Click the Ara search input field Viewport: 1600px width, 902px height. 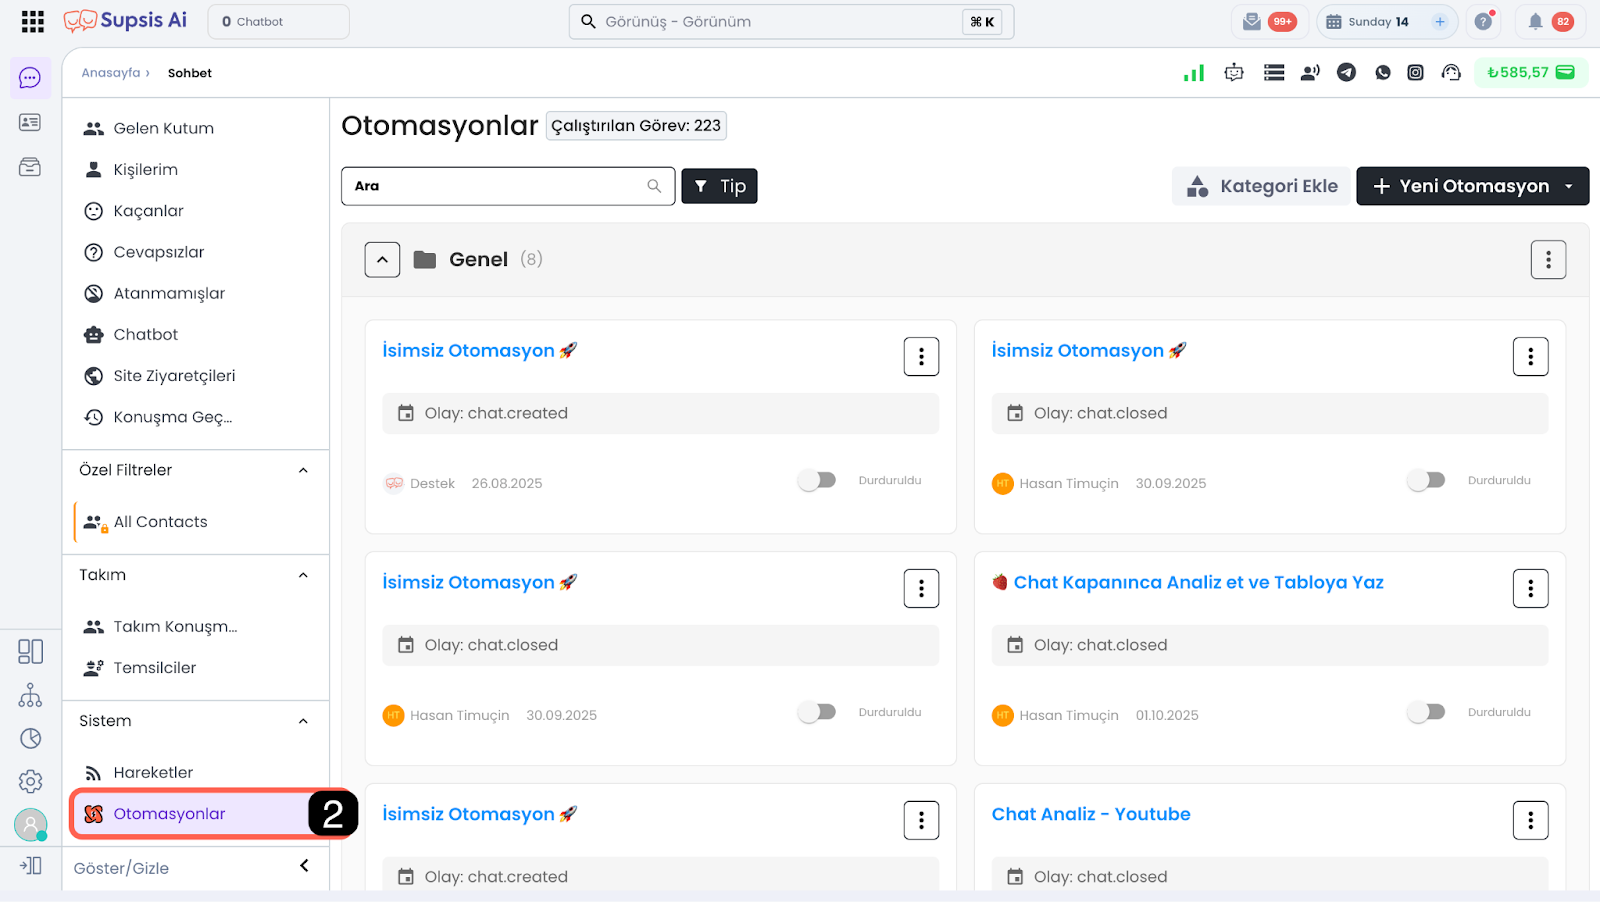pos(500,186)
